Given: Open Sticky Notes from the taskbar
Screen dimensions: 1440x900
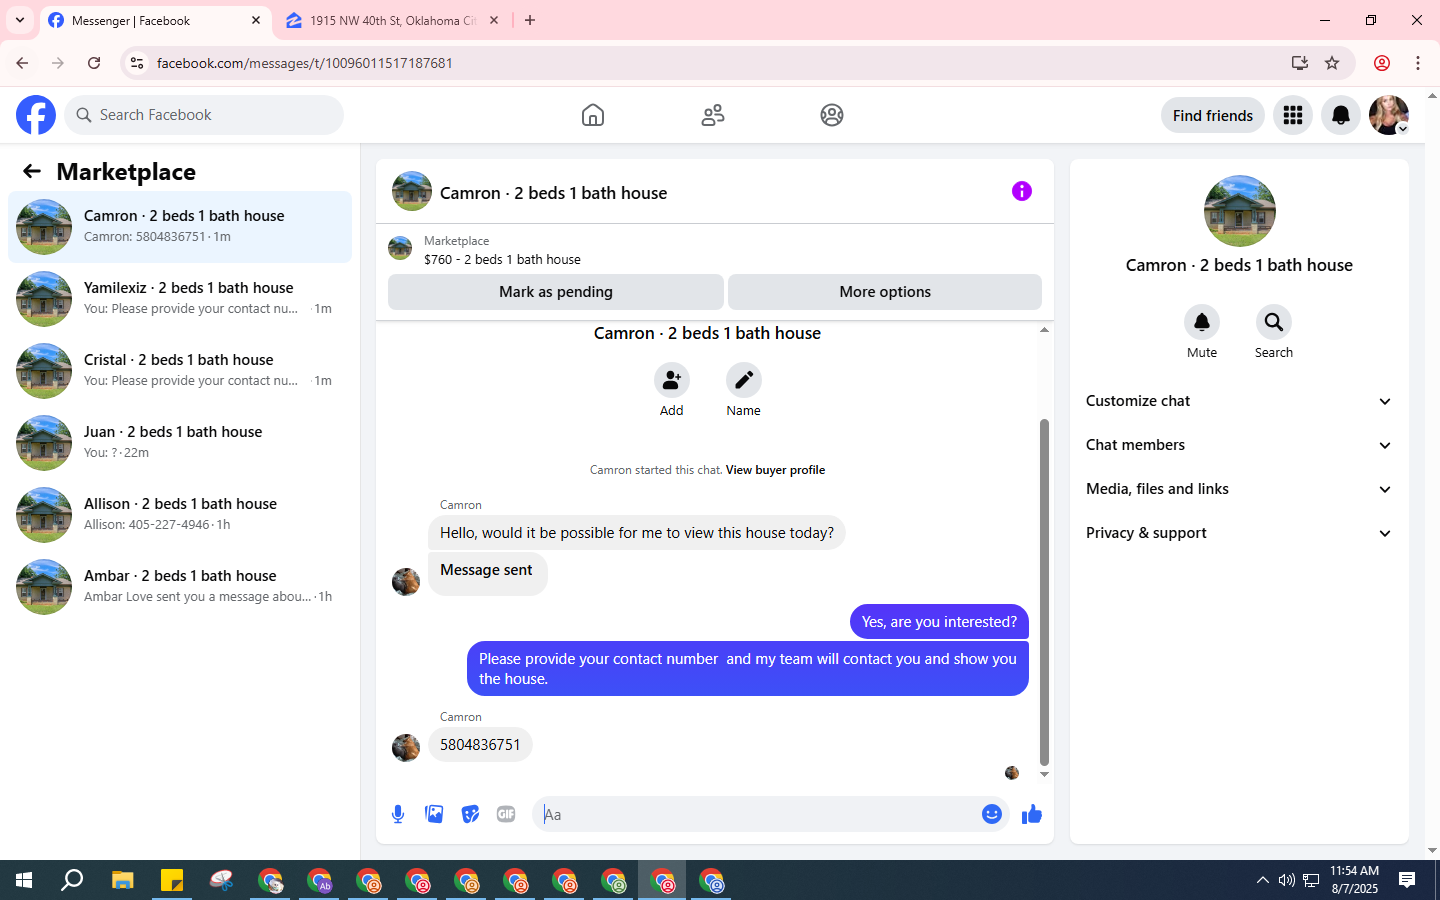Looking at the screenshot, I should [x=172, y=880].
